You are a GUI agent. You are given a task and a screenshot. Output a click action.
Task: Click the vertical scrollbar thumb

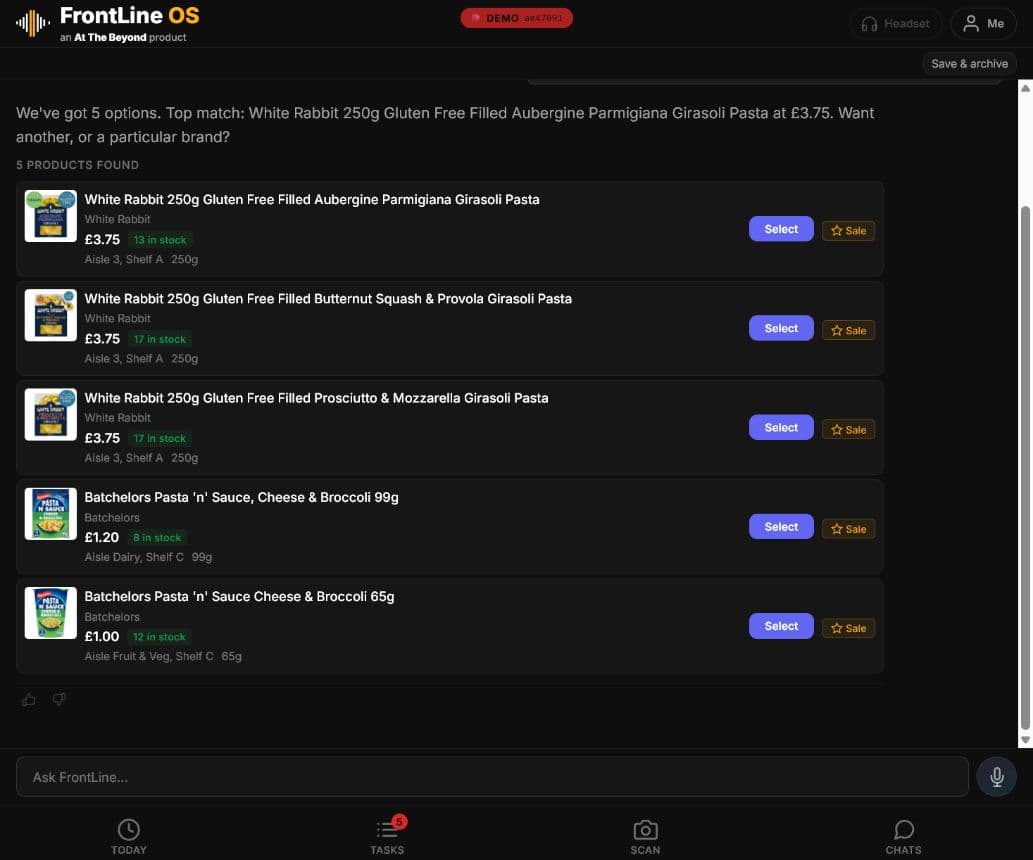[x=1025, y=468]
